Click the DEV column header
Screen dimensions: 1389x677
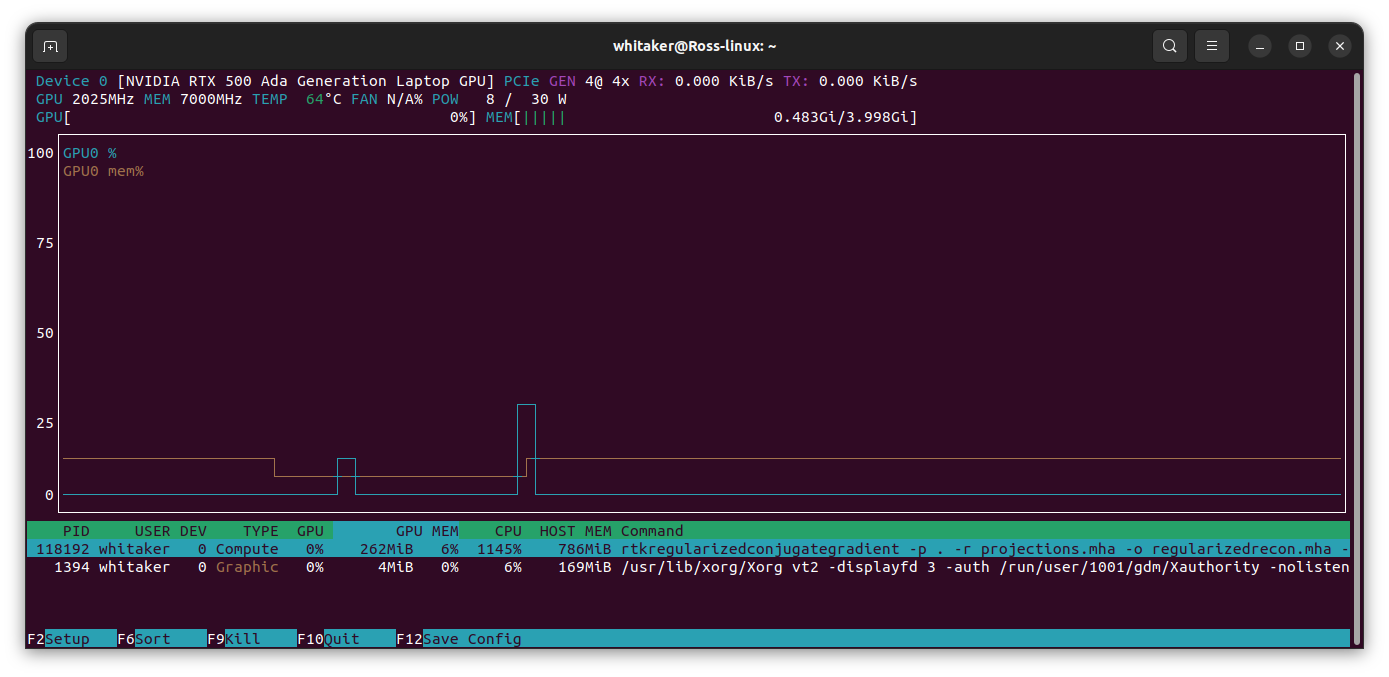(x=193, y=531)
